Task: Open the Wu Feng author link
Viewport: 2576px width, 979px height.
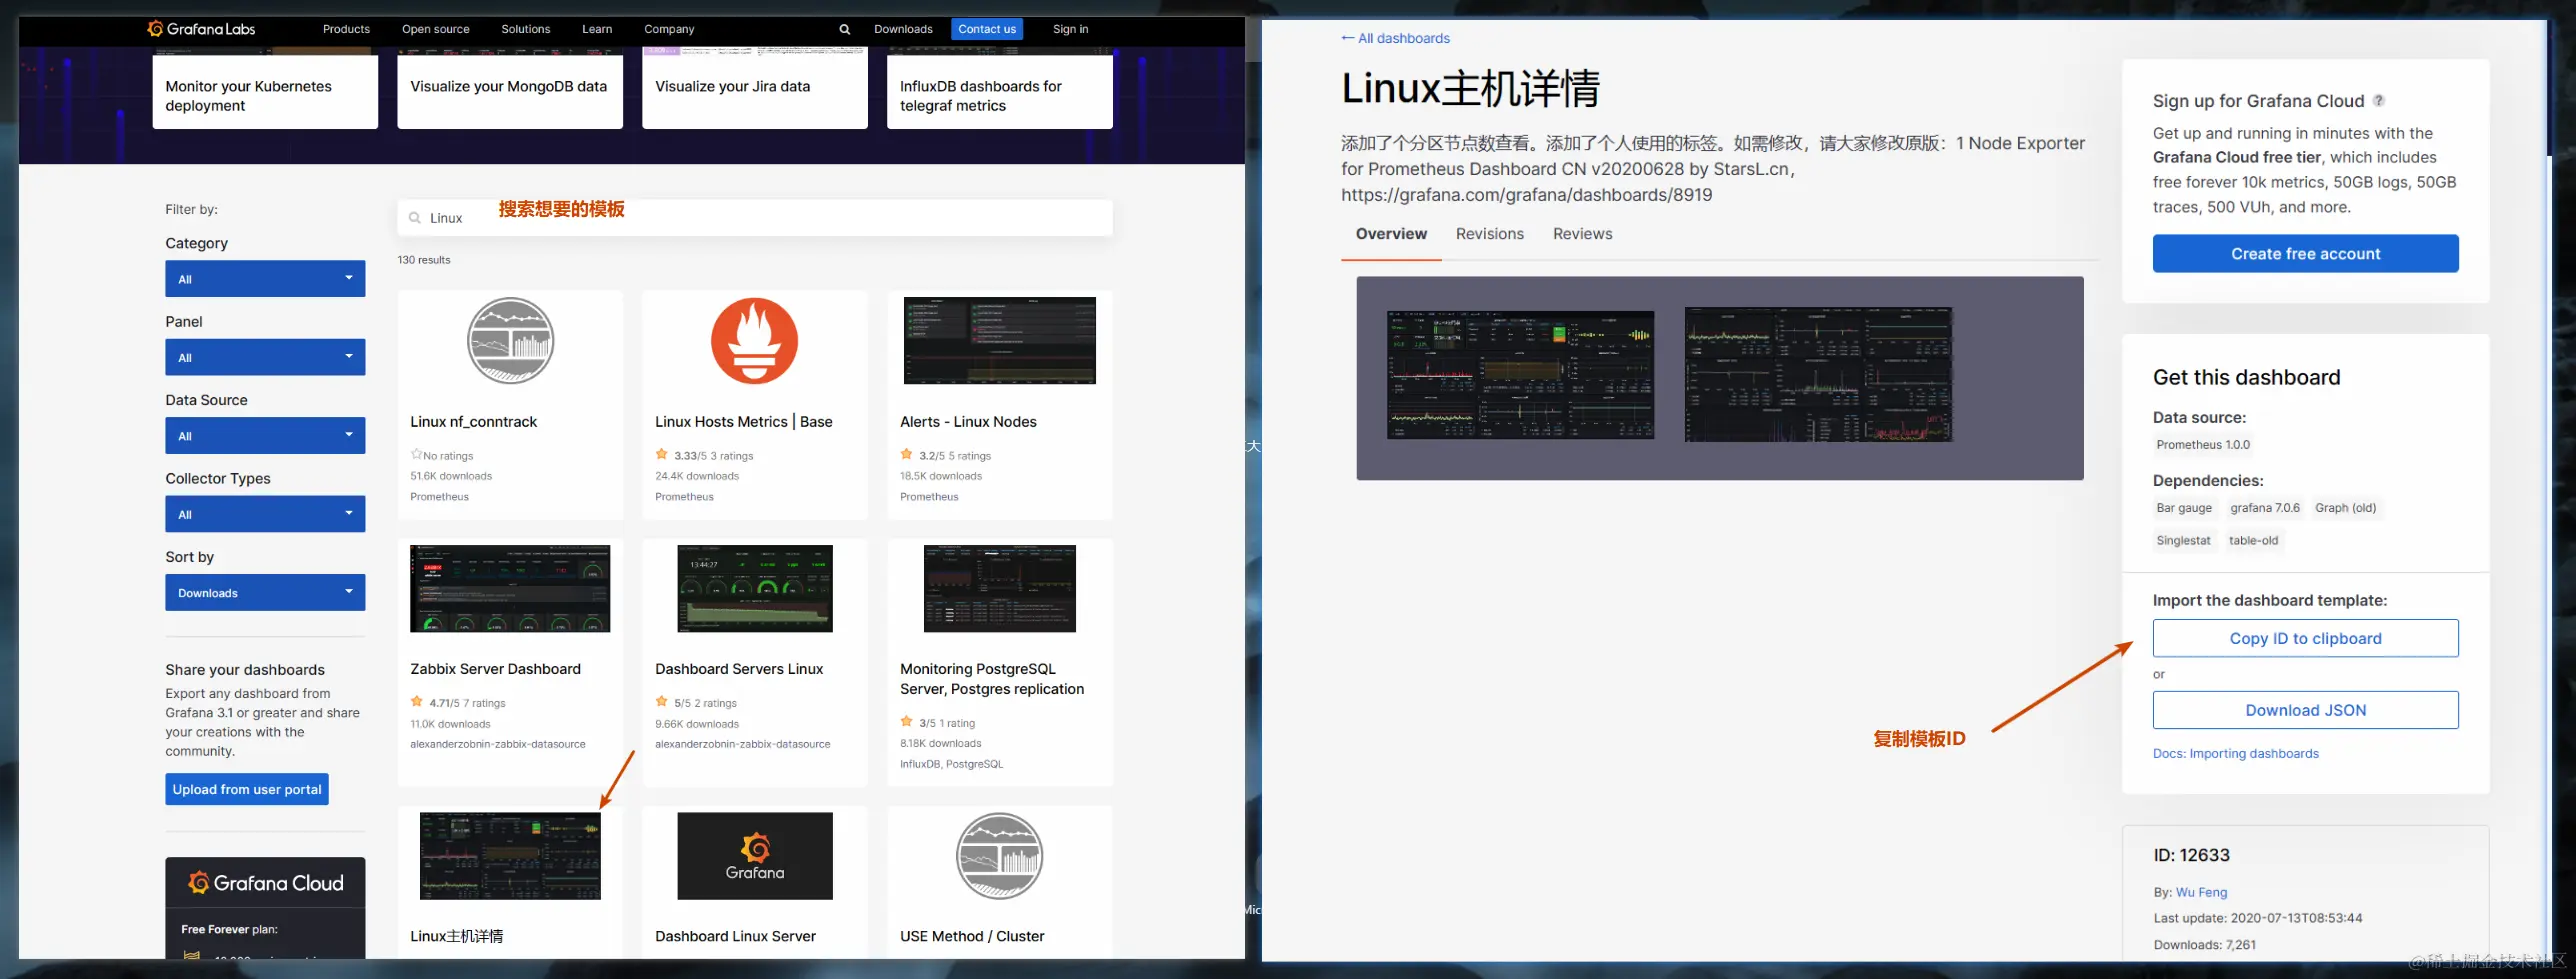Action: click(x=2201, y=892)
